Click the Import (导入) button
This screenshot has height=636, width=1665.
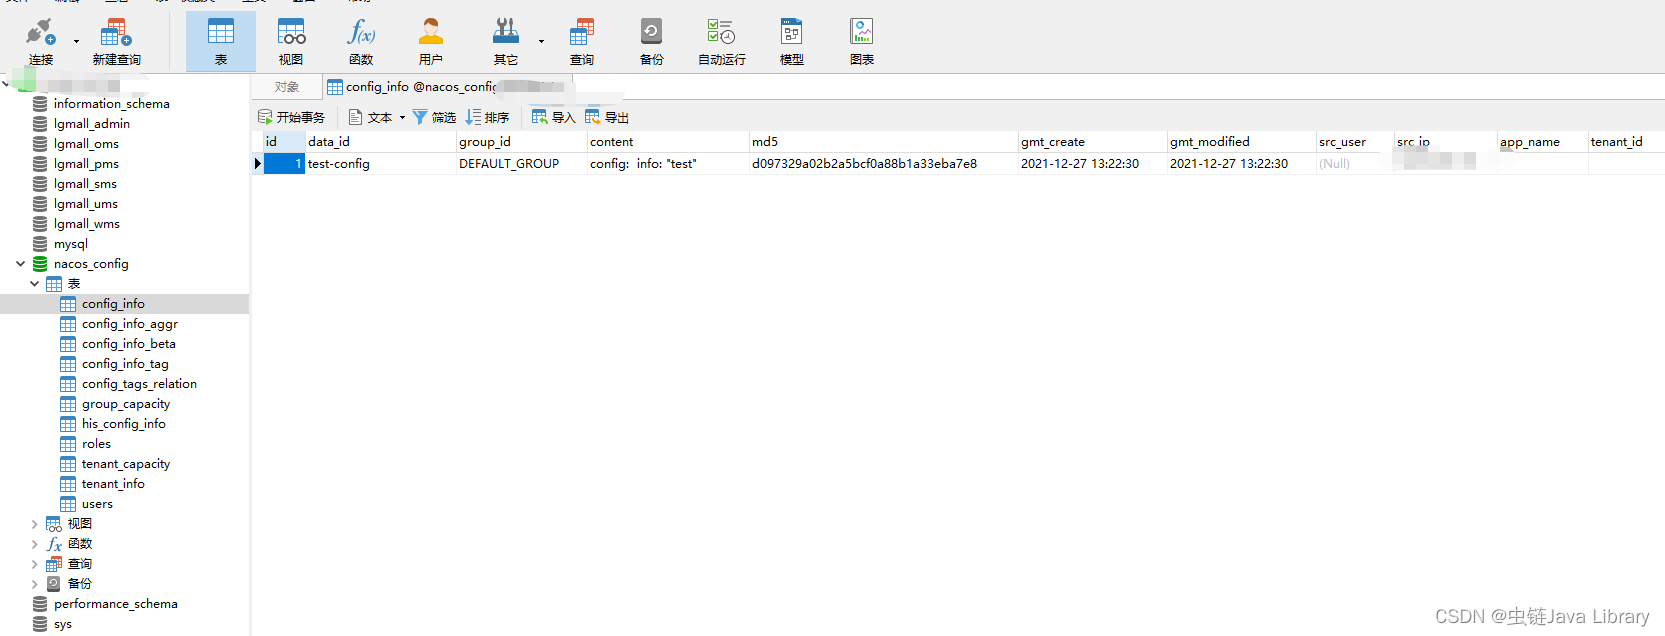click(x=553, y=117)
